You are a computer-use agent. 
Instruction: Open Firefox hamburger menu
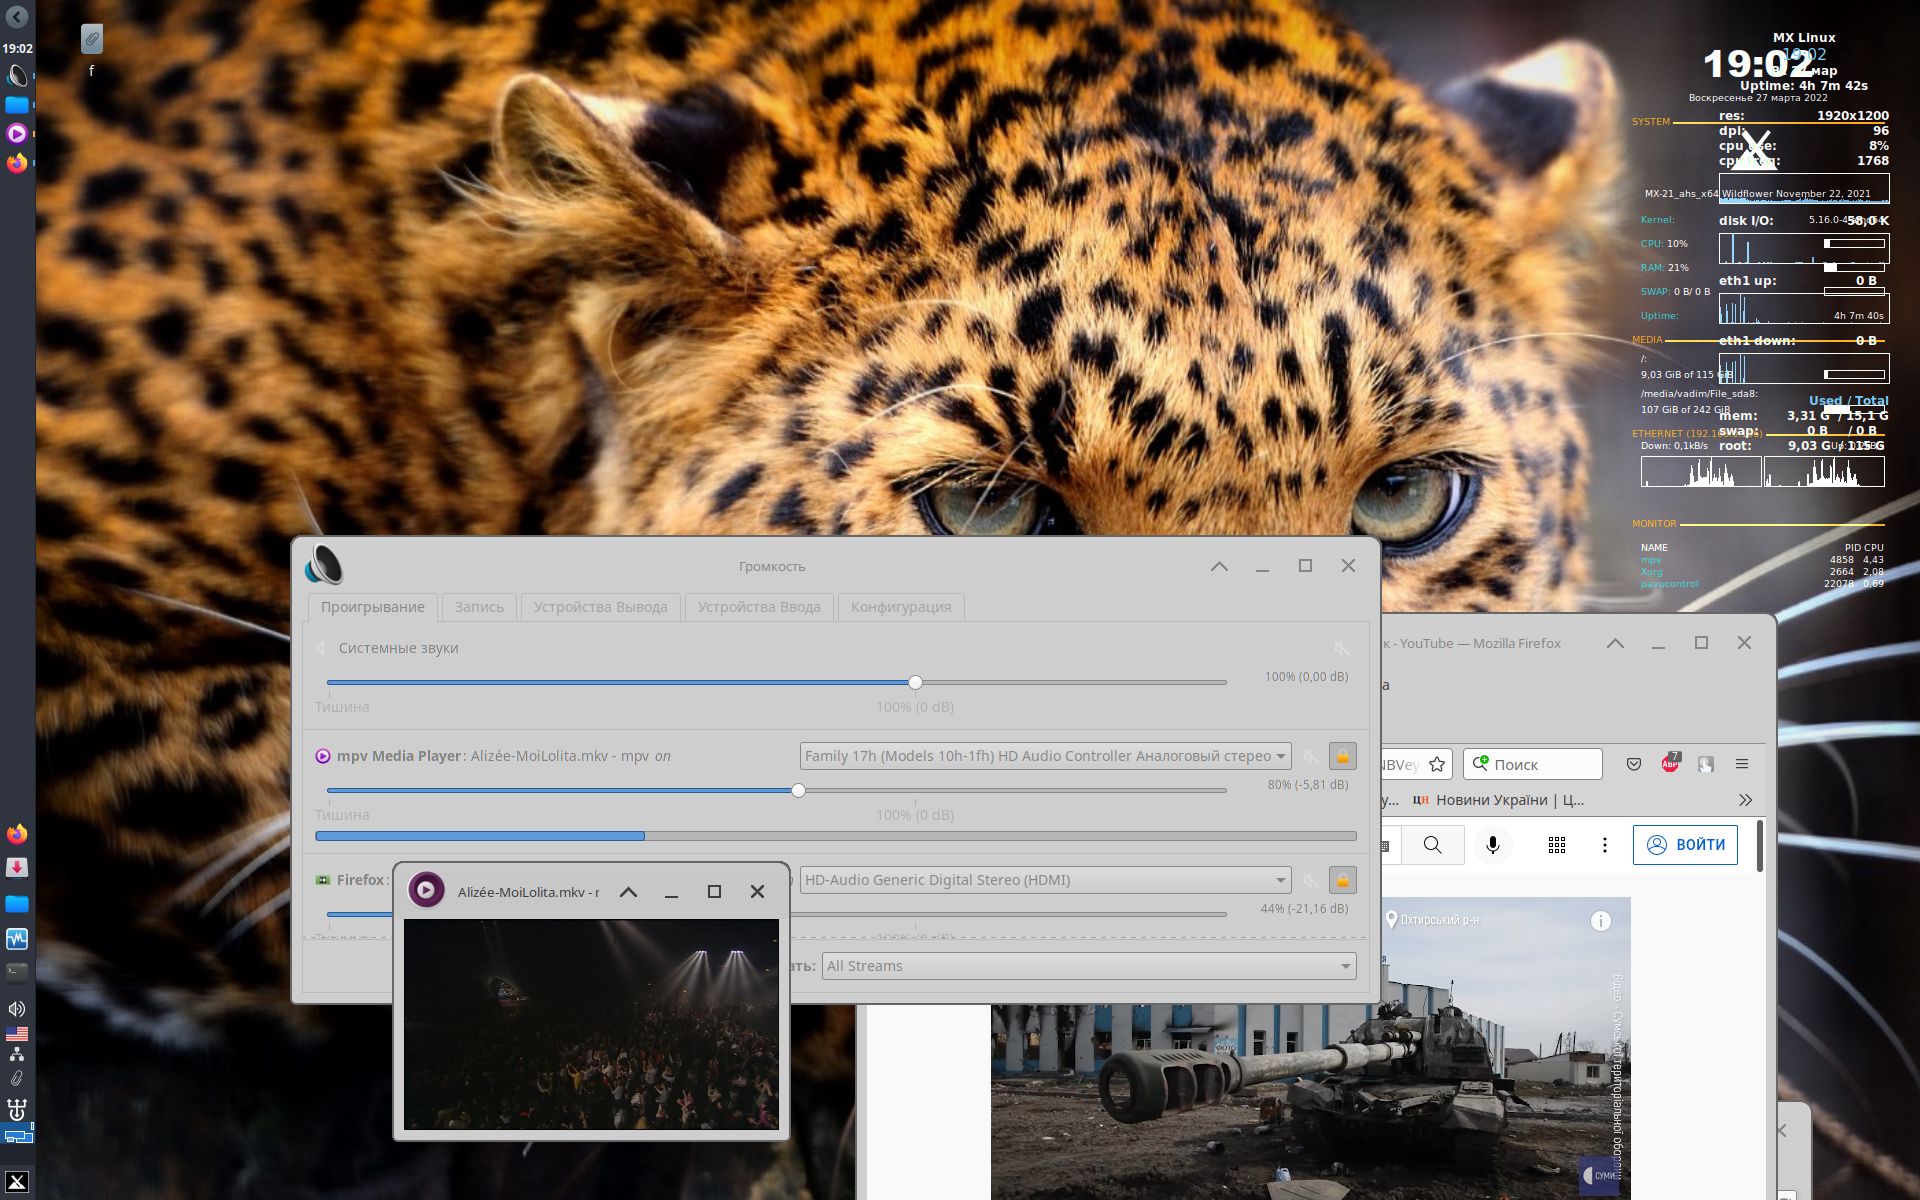click(x=1742, y=764)
